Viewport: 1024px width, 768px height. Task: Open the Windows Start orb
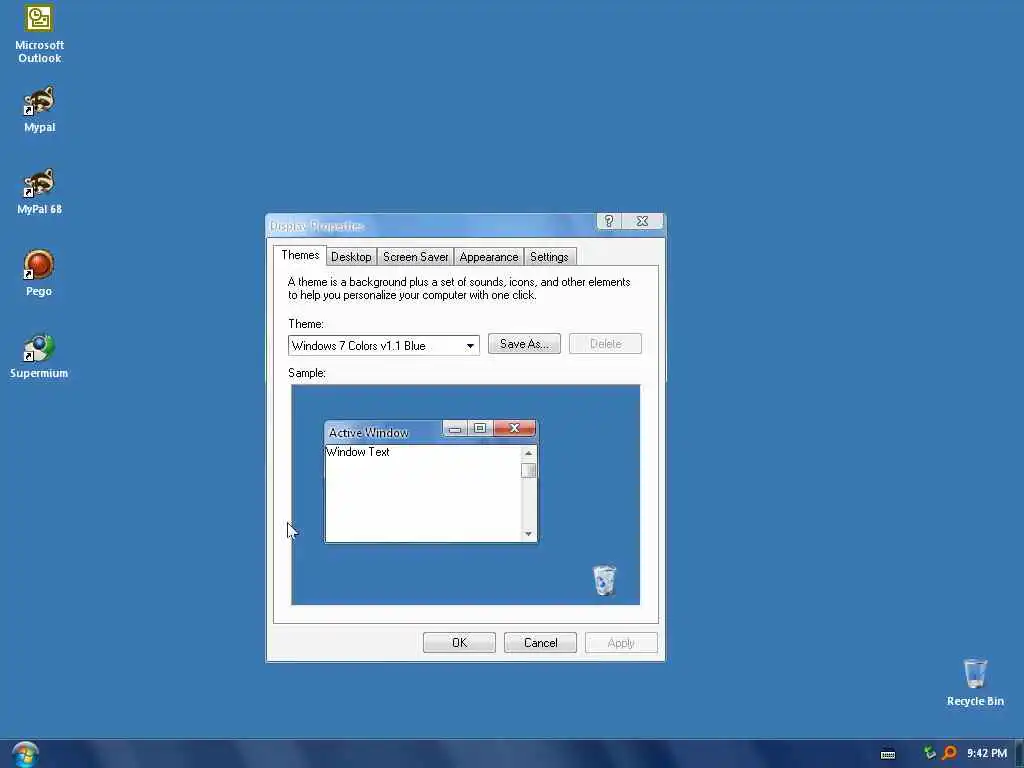[25, 754]
